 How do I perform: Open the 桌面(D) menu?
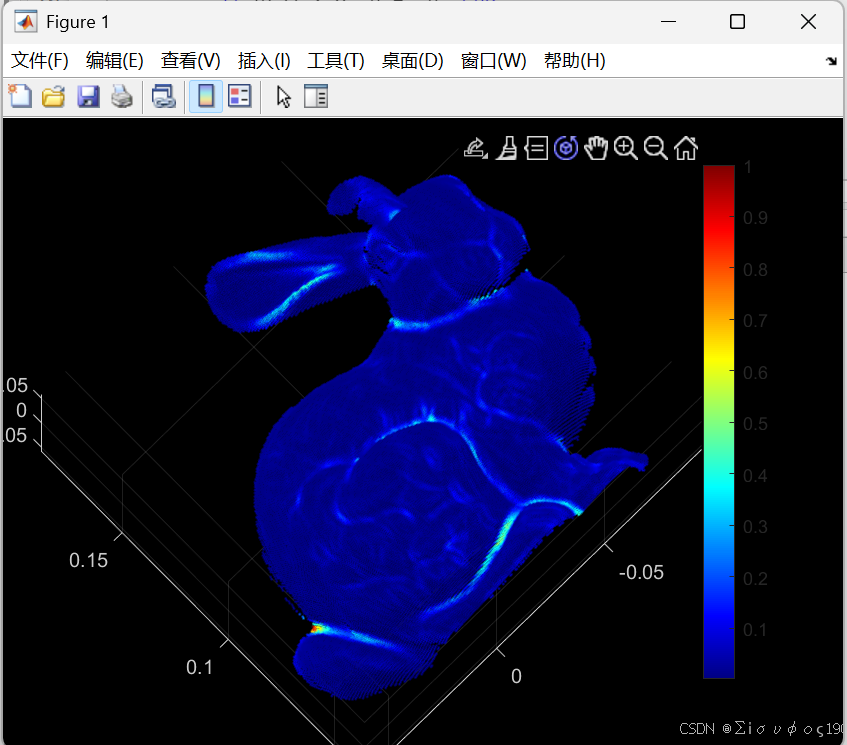pyautogui.click(x=413, y=61)
